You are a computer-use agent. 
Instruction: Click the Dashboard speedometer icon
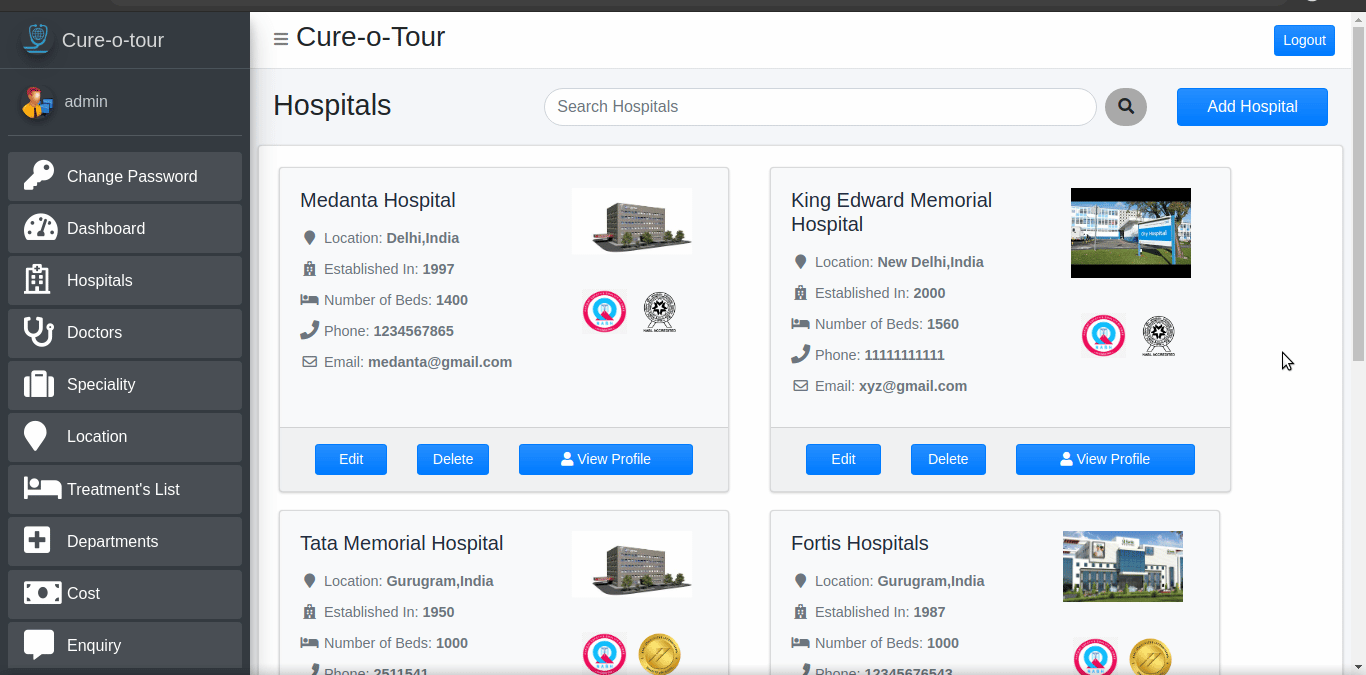pyautogui.click(x=41, y=228)
